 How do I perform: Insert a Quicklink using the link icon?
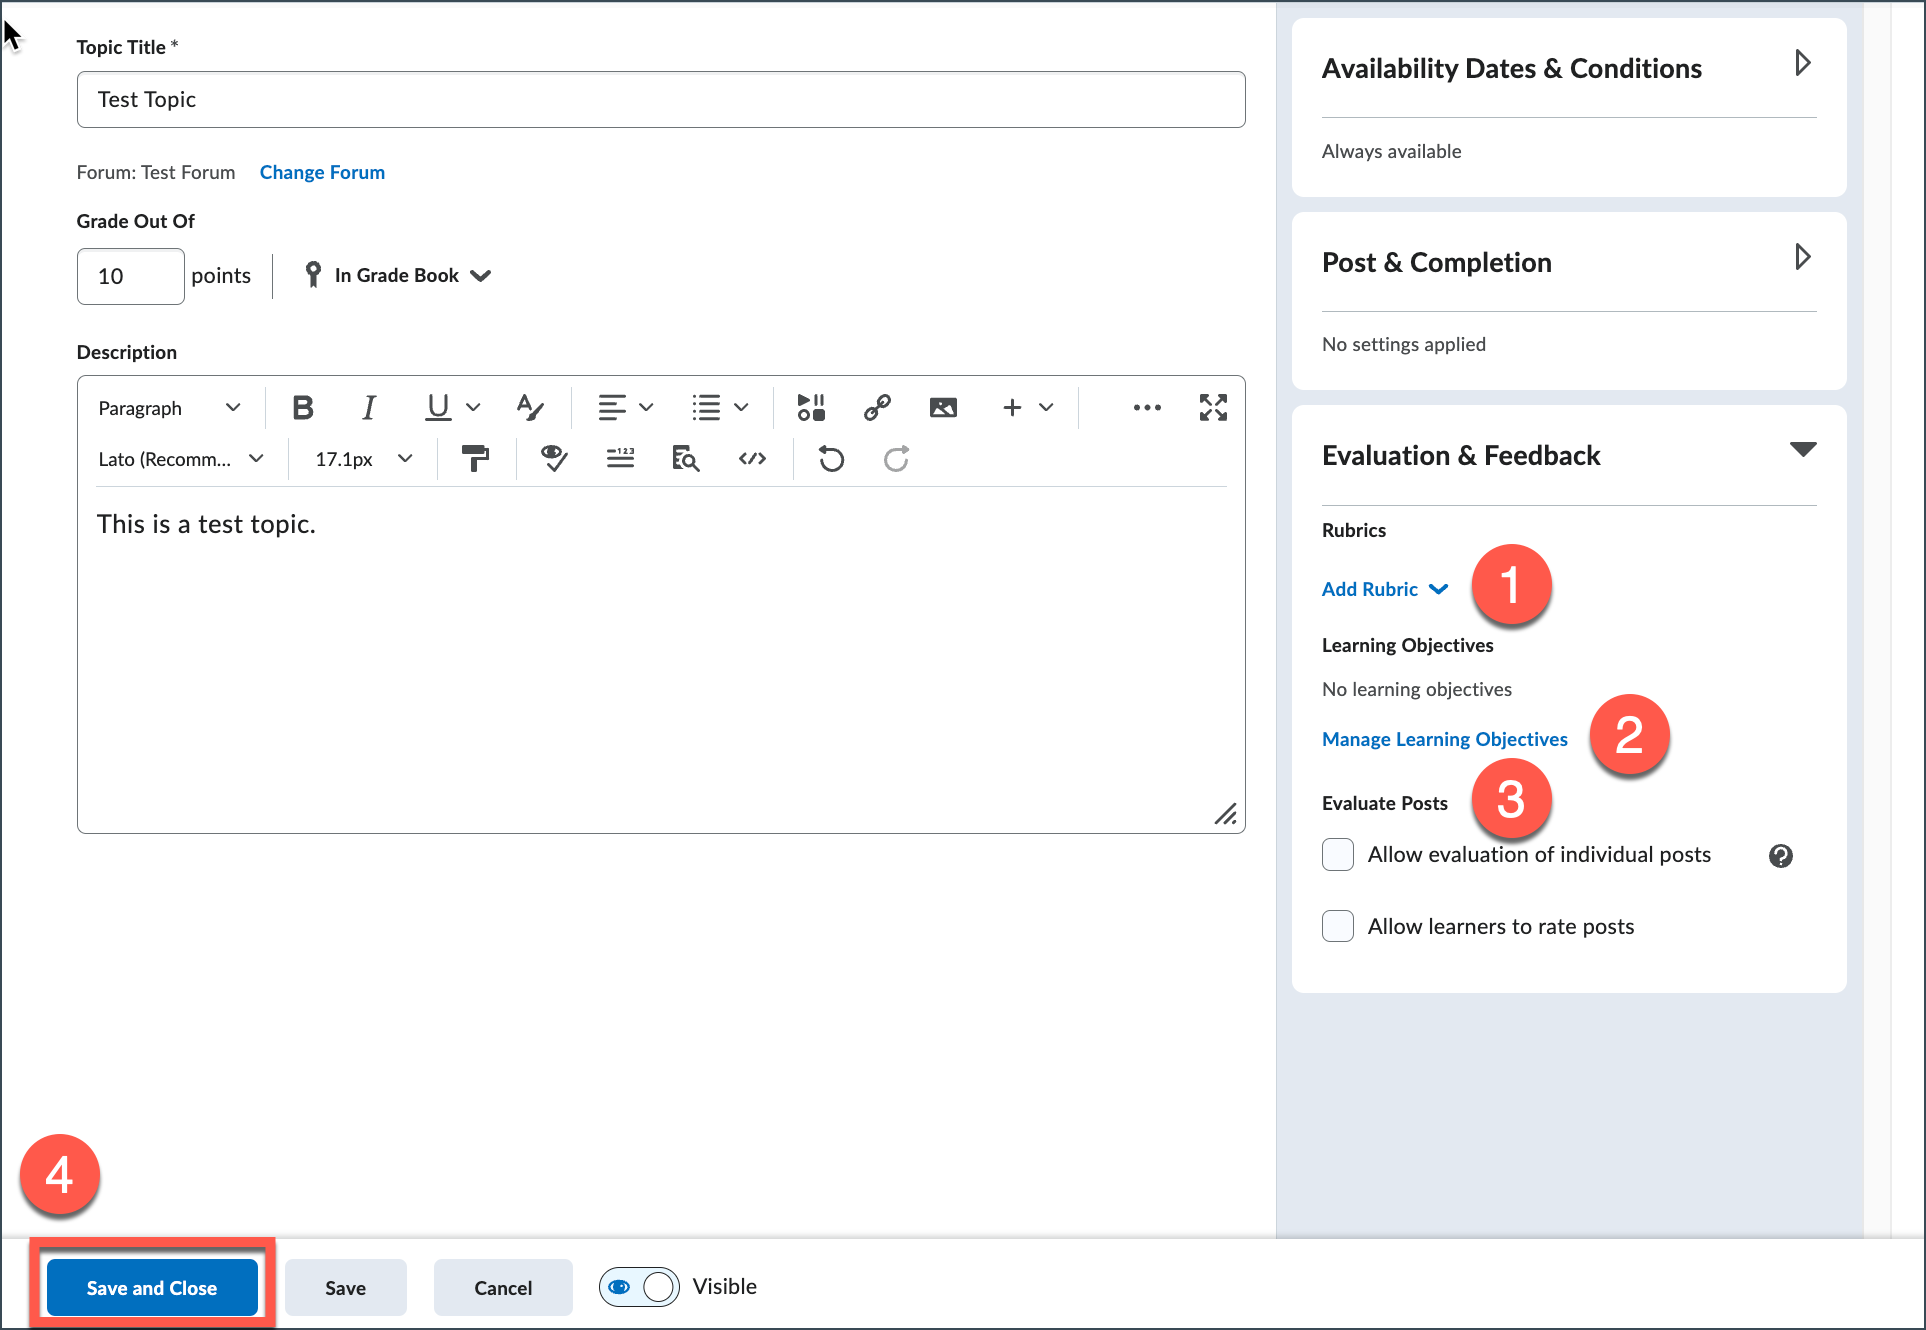tap(877, 407)
